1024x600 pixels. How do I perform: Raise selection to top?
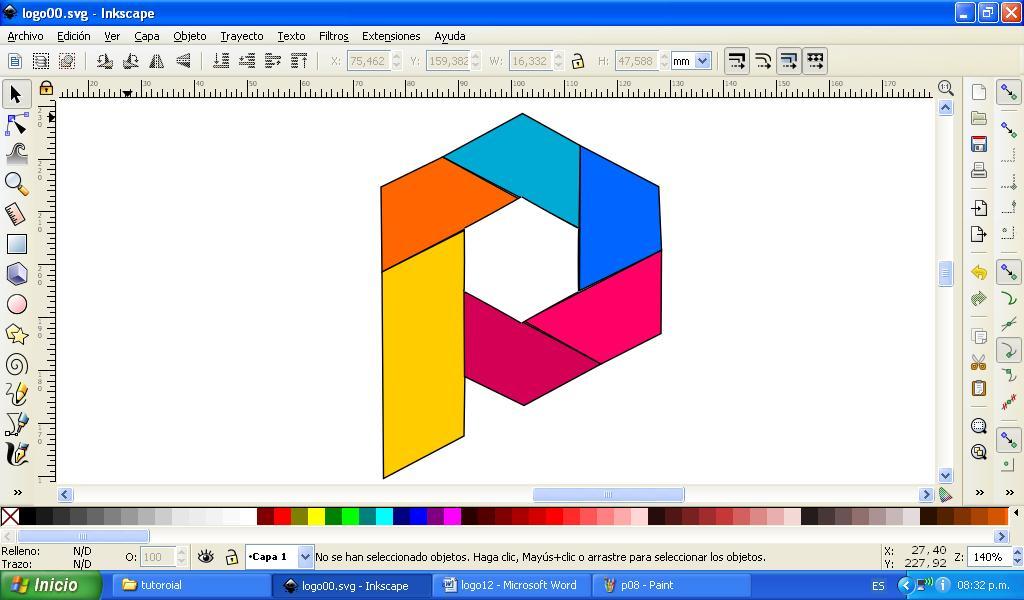[299, 61]
